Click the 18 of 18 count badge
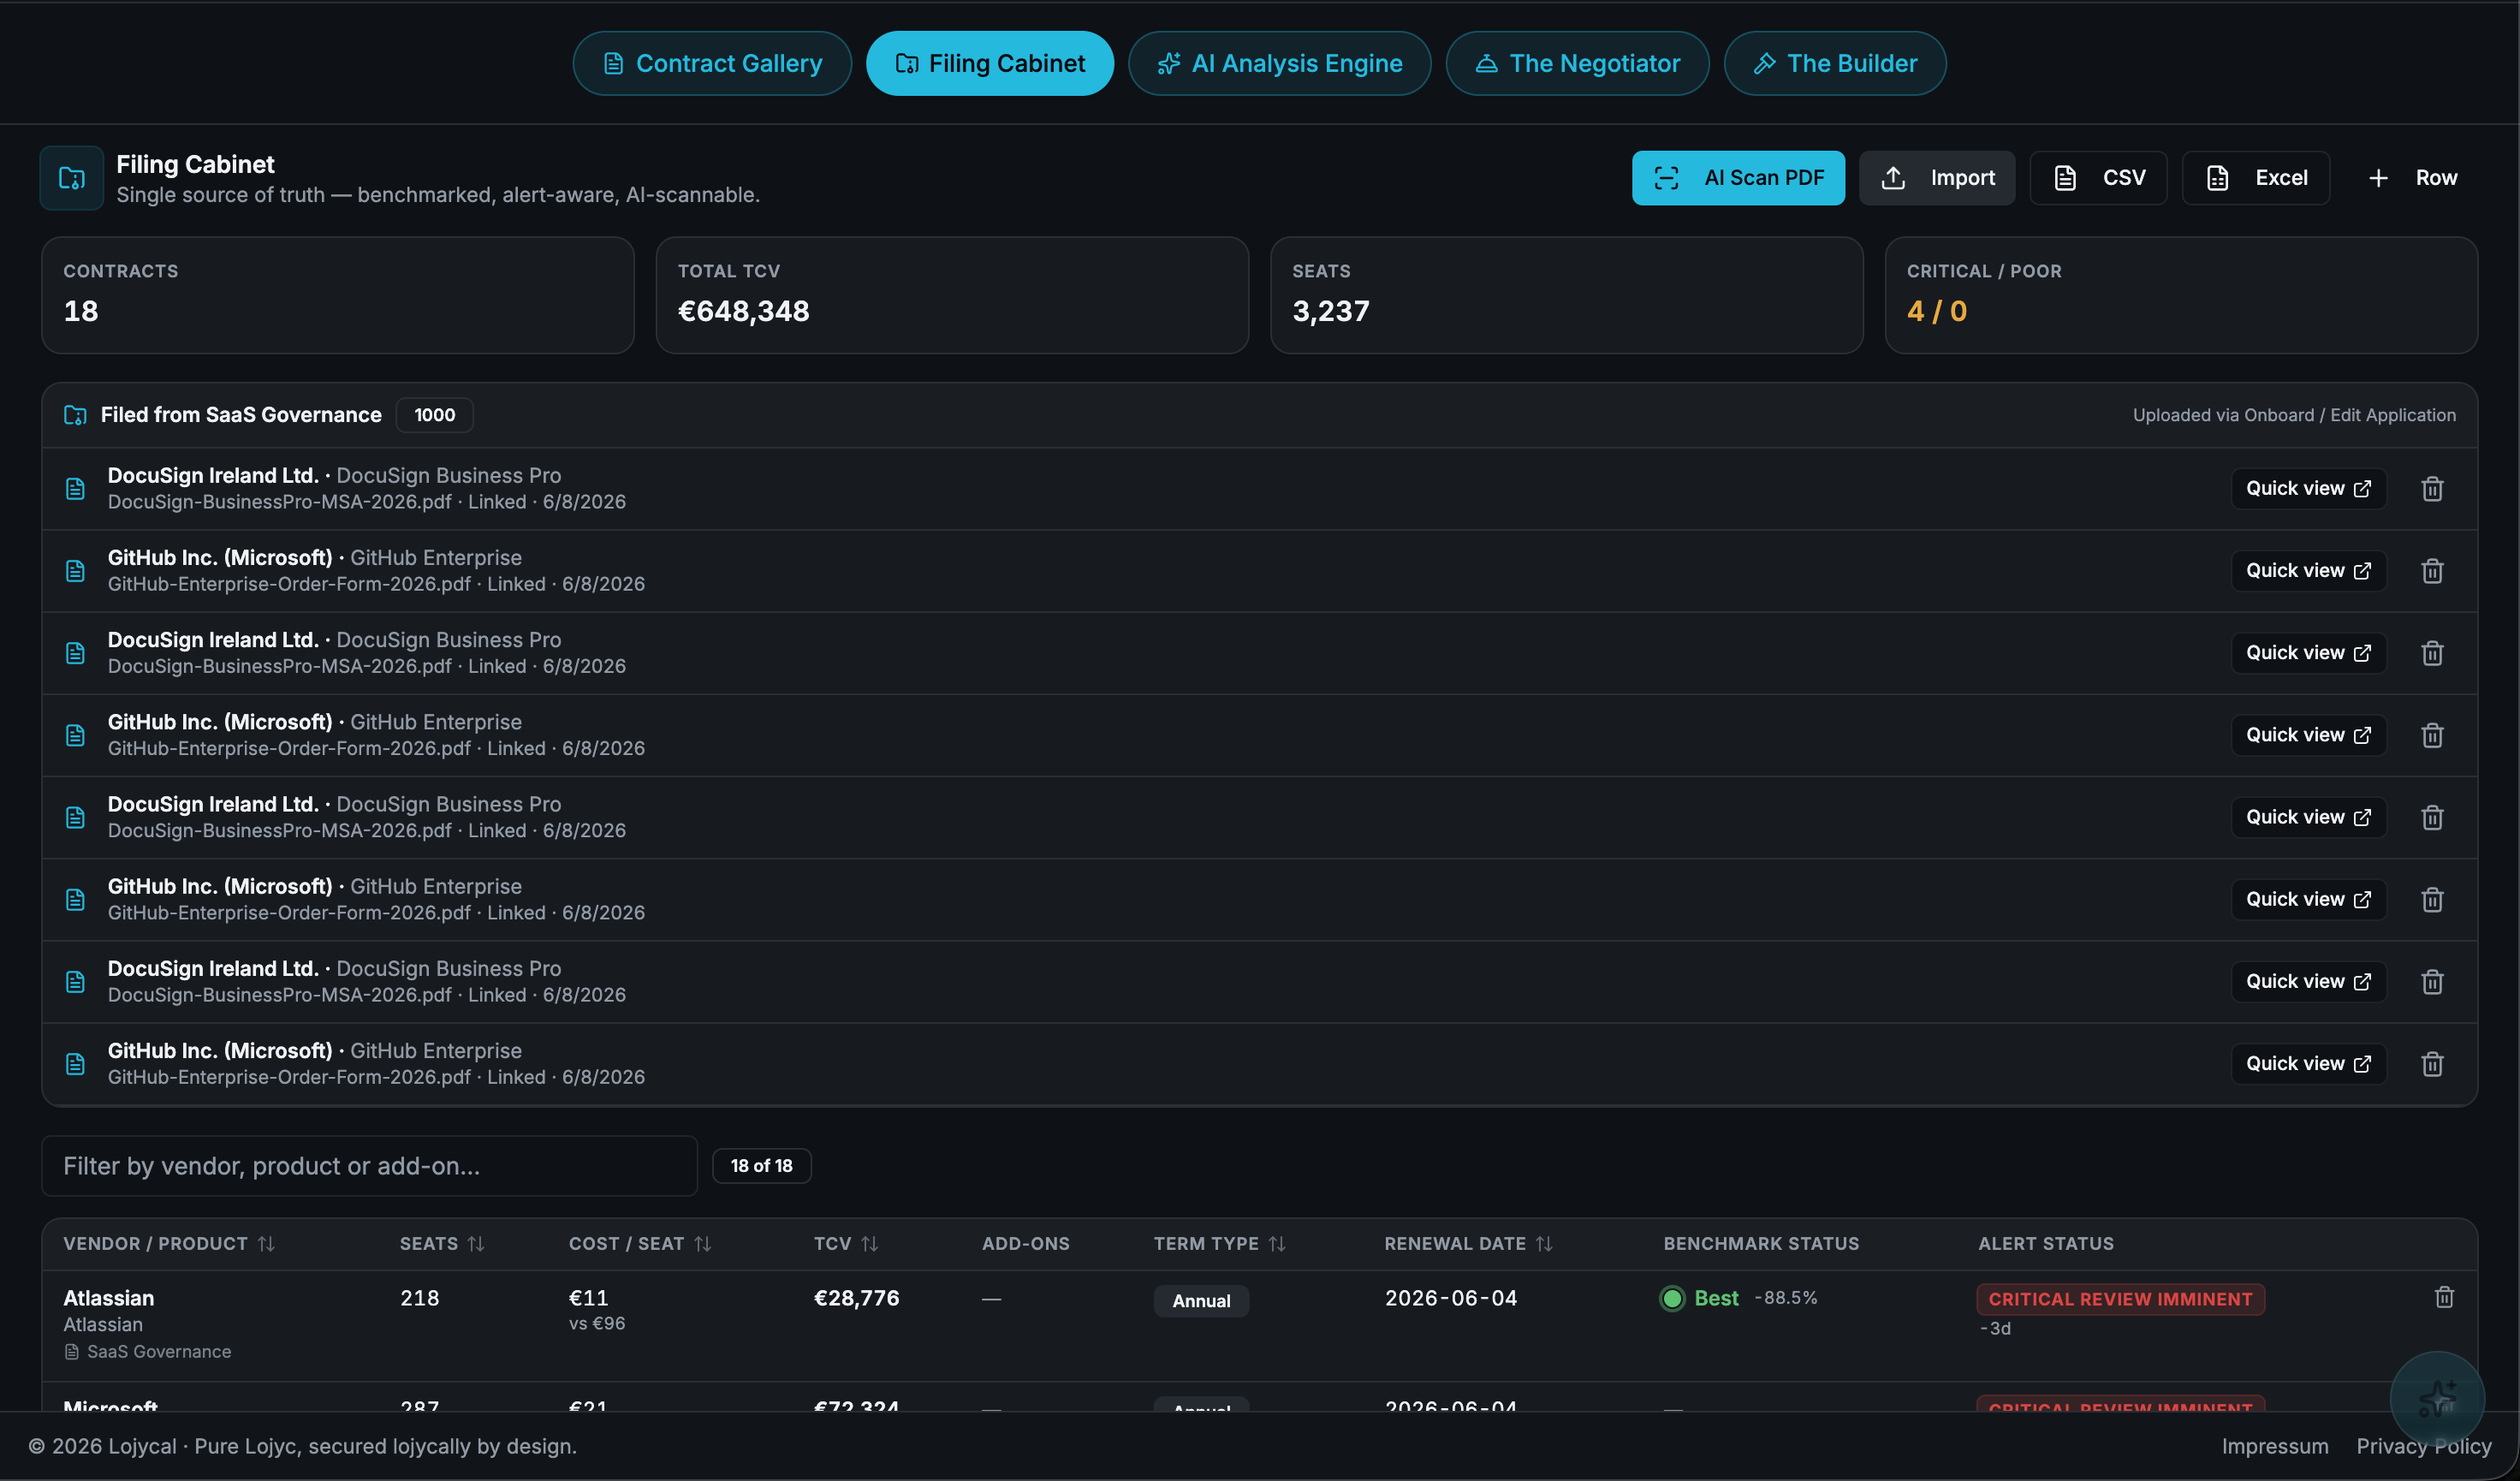 pyautogui.click(x=761, y=1166)
